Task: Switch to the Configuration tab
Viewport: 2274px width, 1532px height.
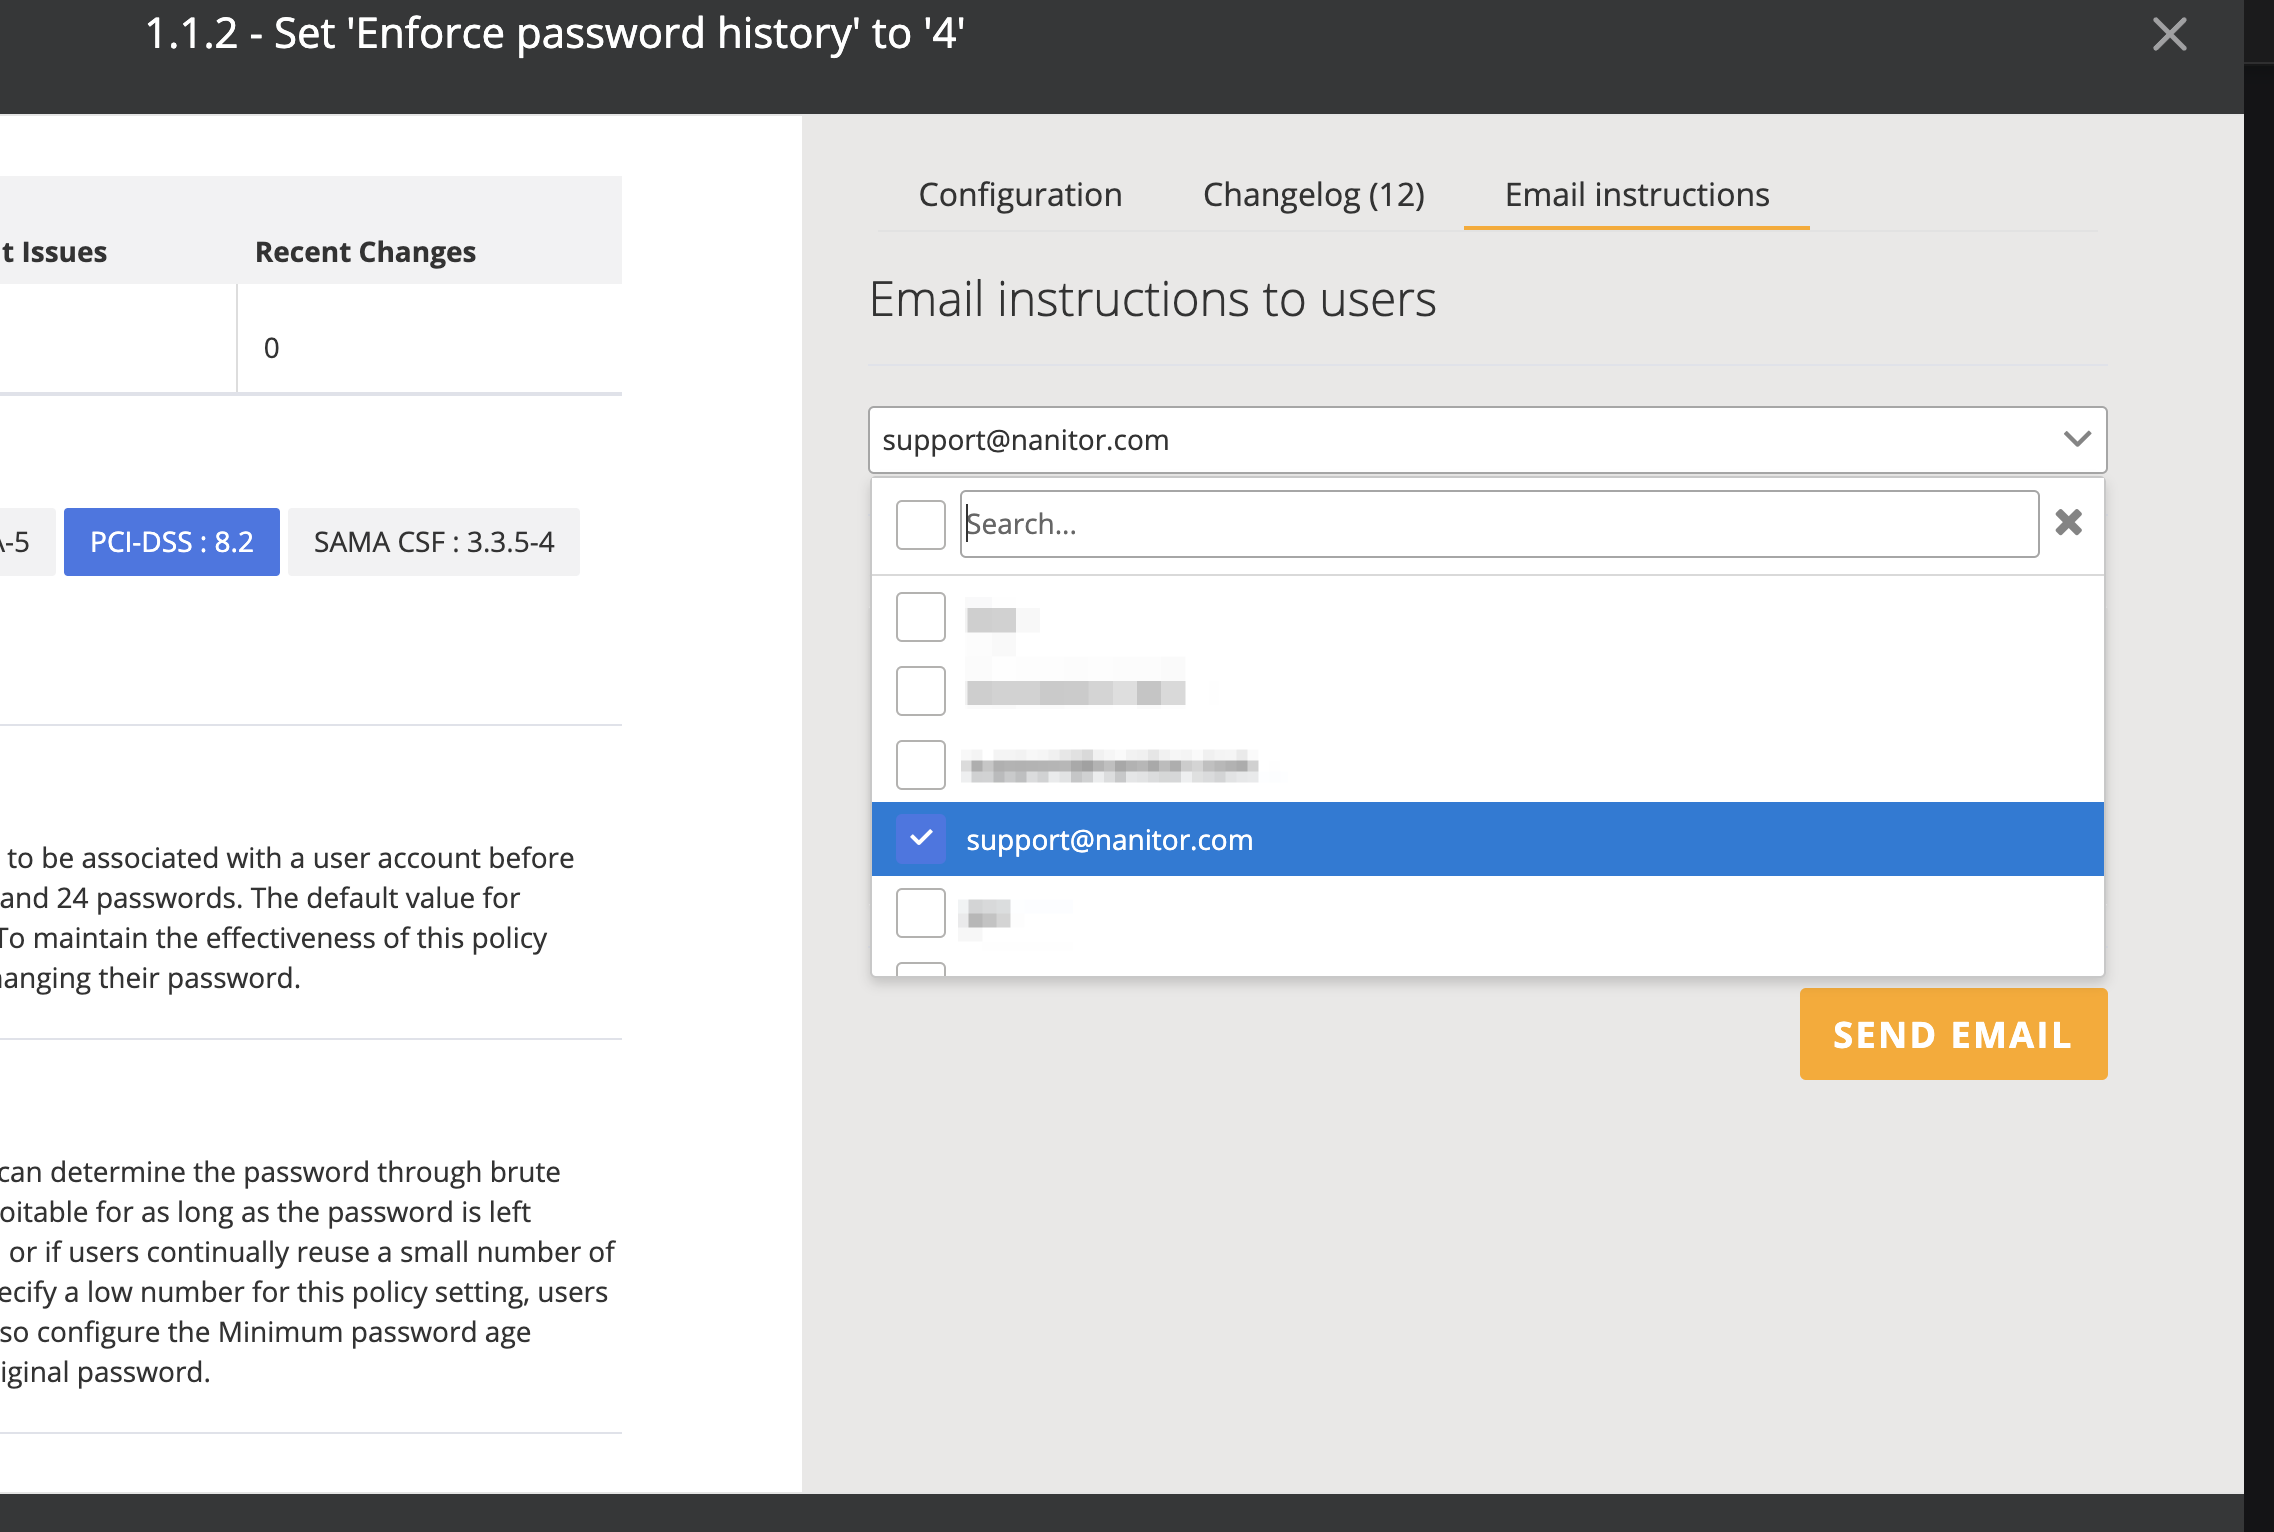Action: point(1020,194)
